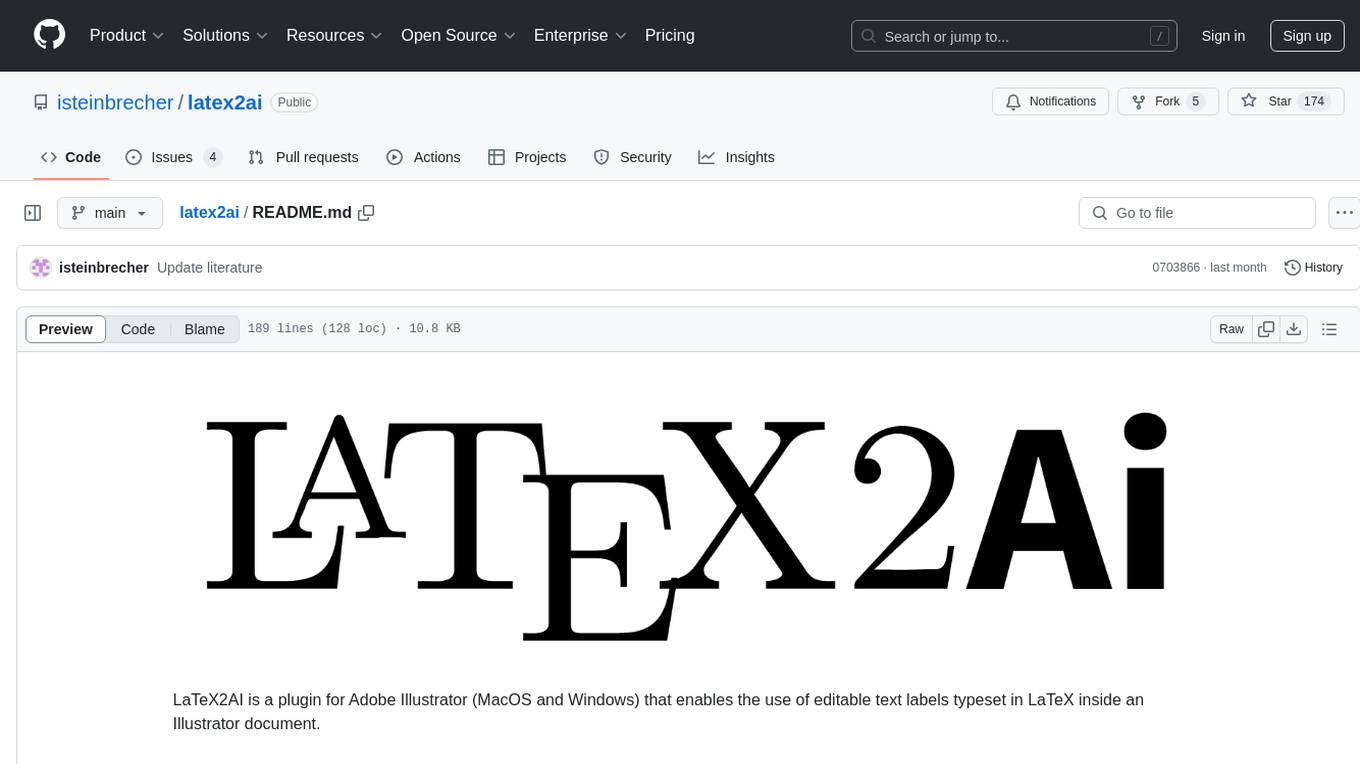Click the fork count 5
1360x764 pixels.
point(1195,101)
